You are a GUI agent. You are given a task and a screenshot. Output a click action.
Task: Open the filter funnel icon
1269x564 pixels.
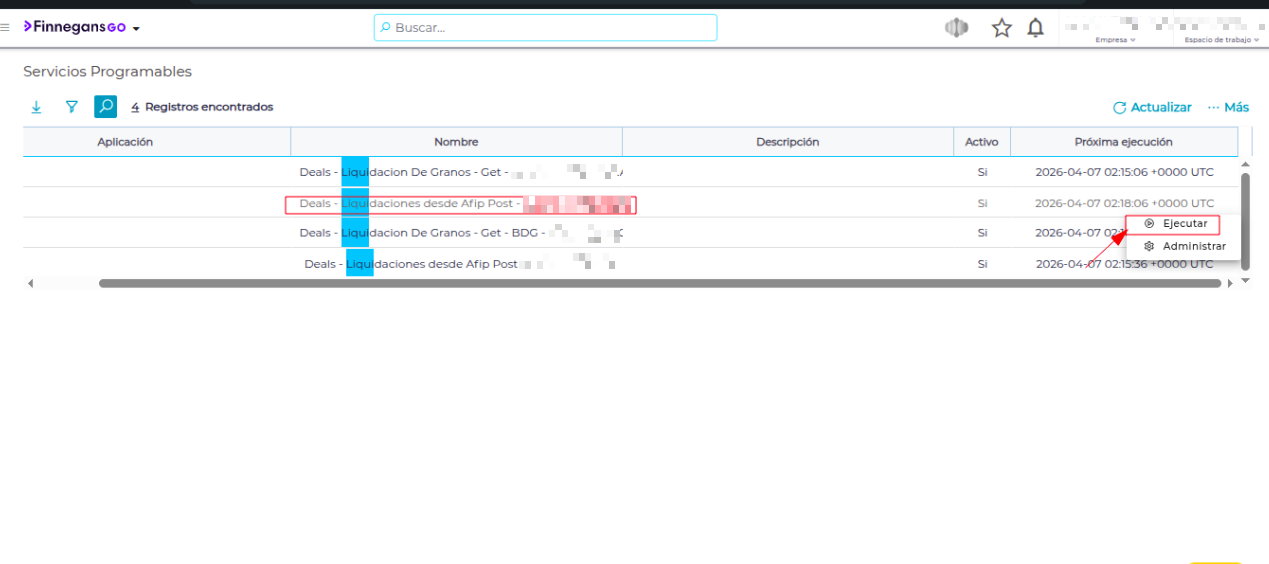71,107
